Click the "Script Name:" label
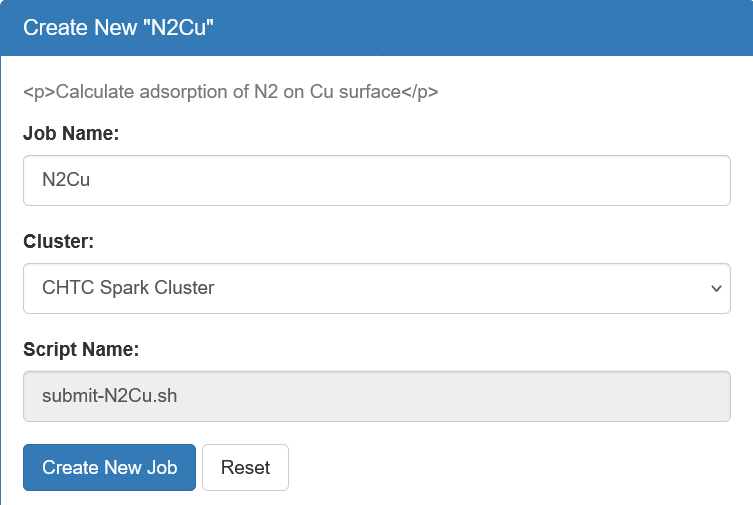This screenshot has height=505, width=753. [81, 349]
